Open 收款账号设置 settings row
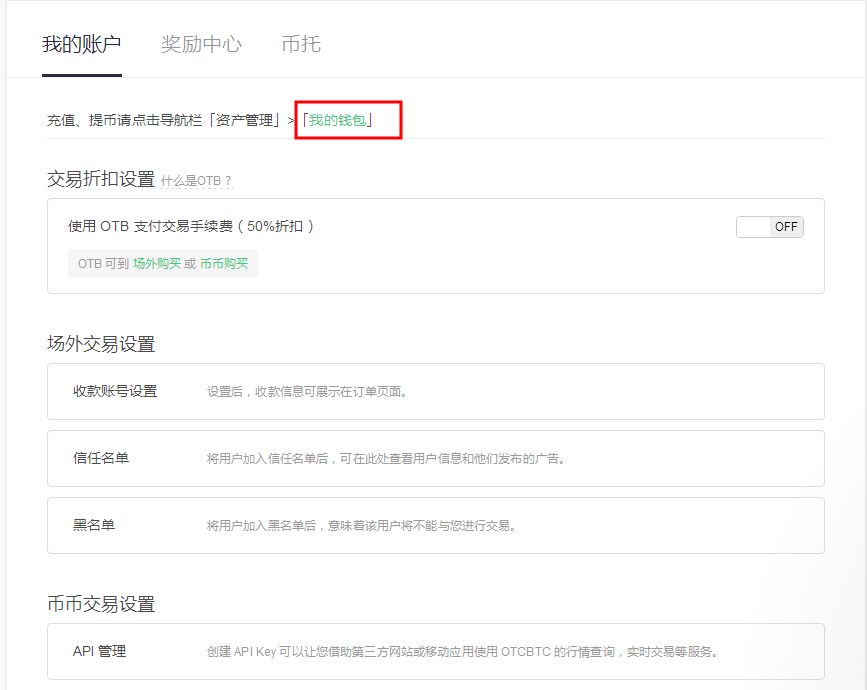The height and width of the screenshot is (690, 867). tap(115, 391)
